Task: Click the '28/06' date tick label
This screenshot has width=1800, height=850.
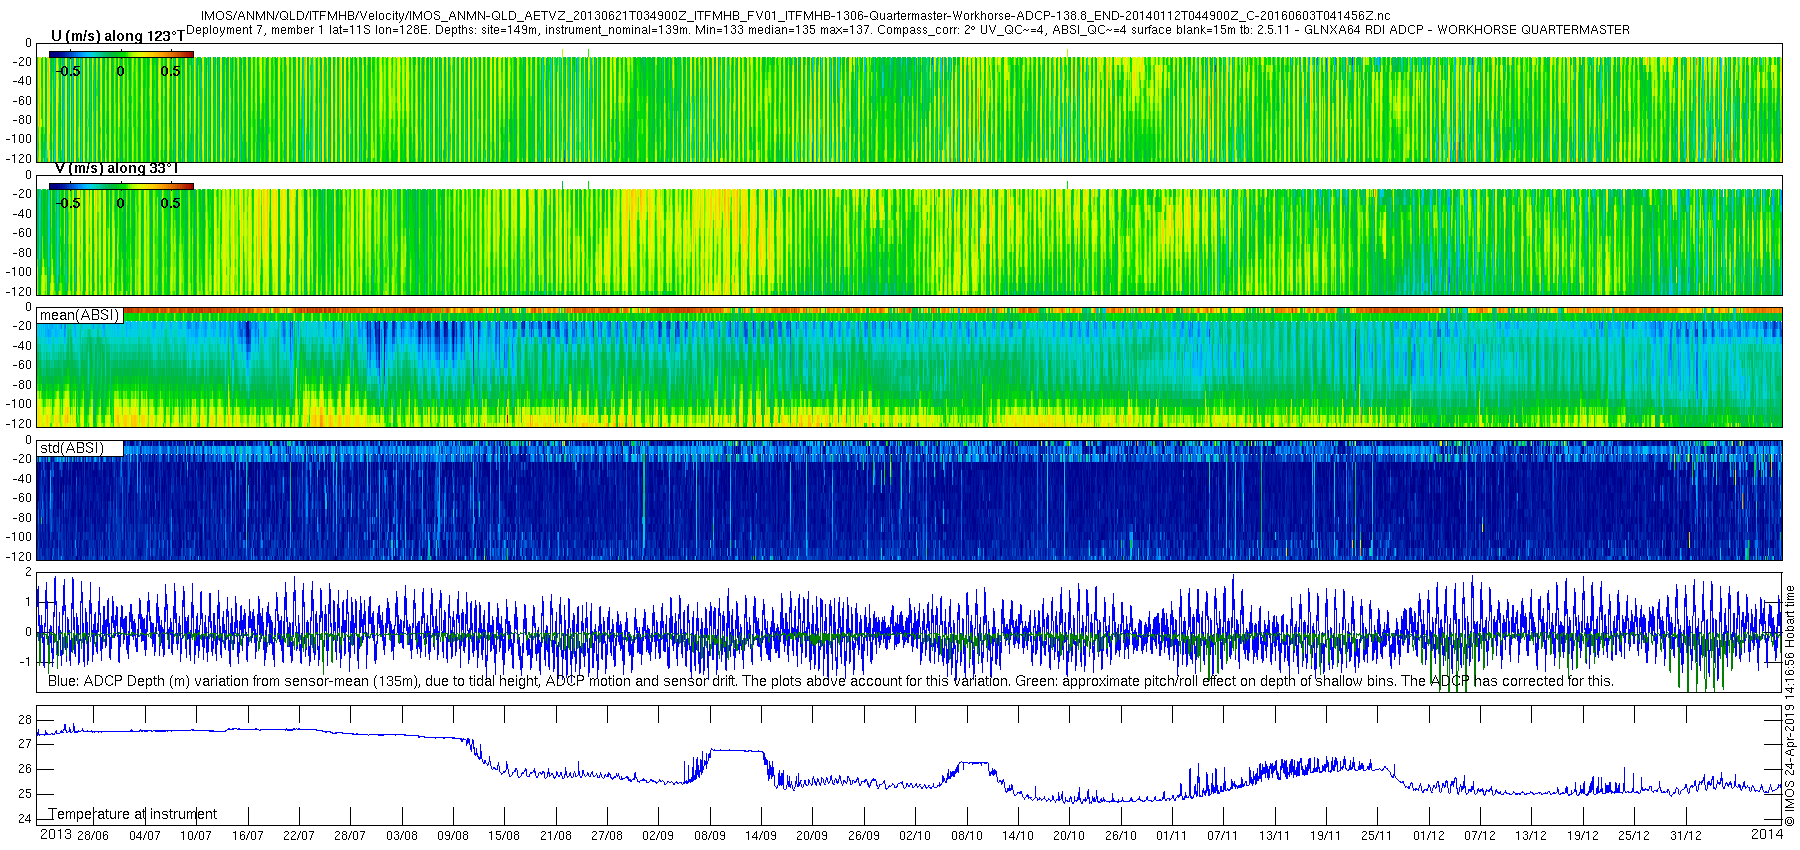Action: point(93,836)
